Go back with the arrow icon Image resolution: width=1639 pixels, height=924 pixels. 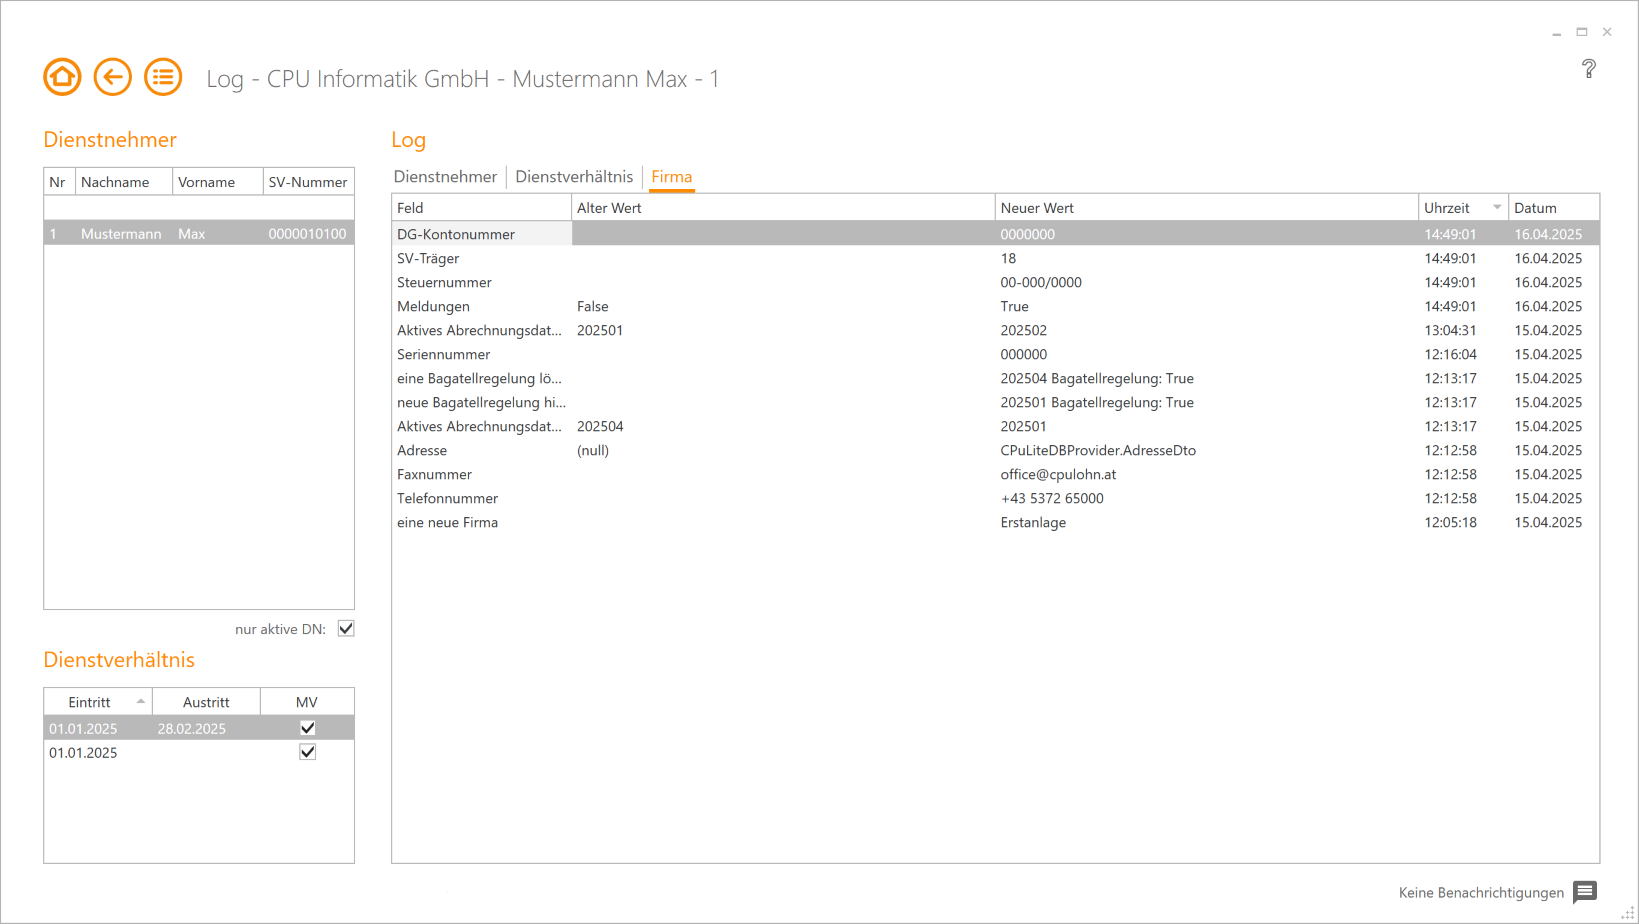[x=113, y=77]
